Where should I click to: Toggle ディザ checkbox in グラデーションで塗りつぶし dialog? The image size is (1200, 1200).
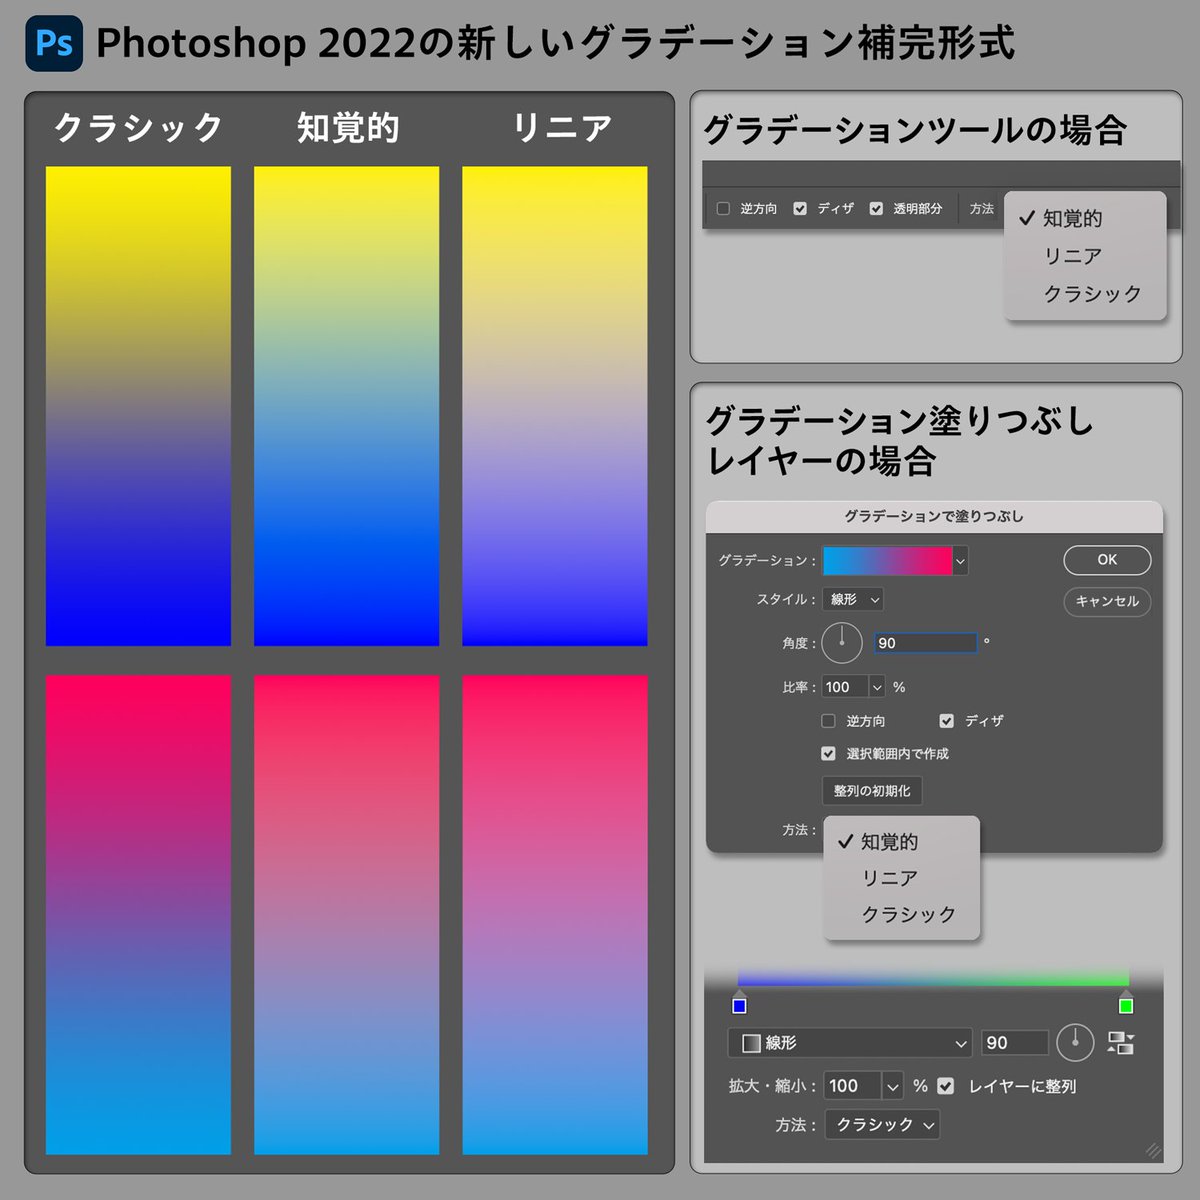coord(946,720)
